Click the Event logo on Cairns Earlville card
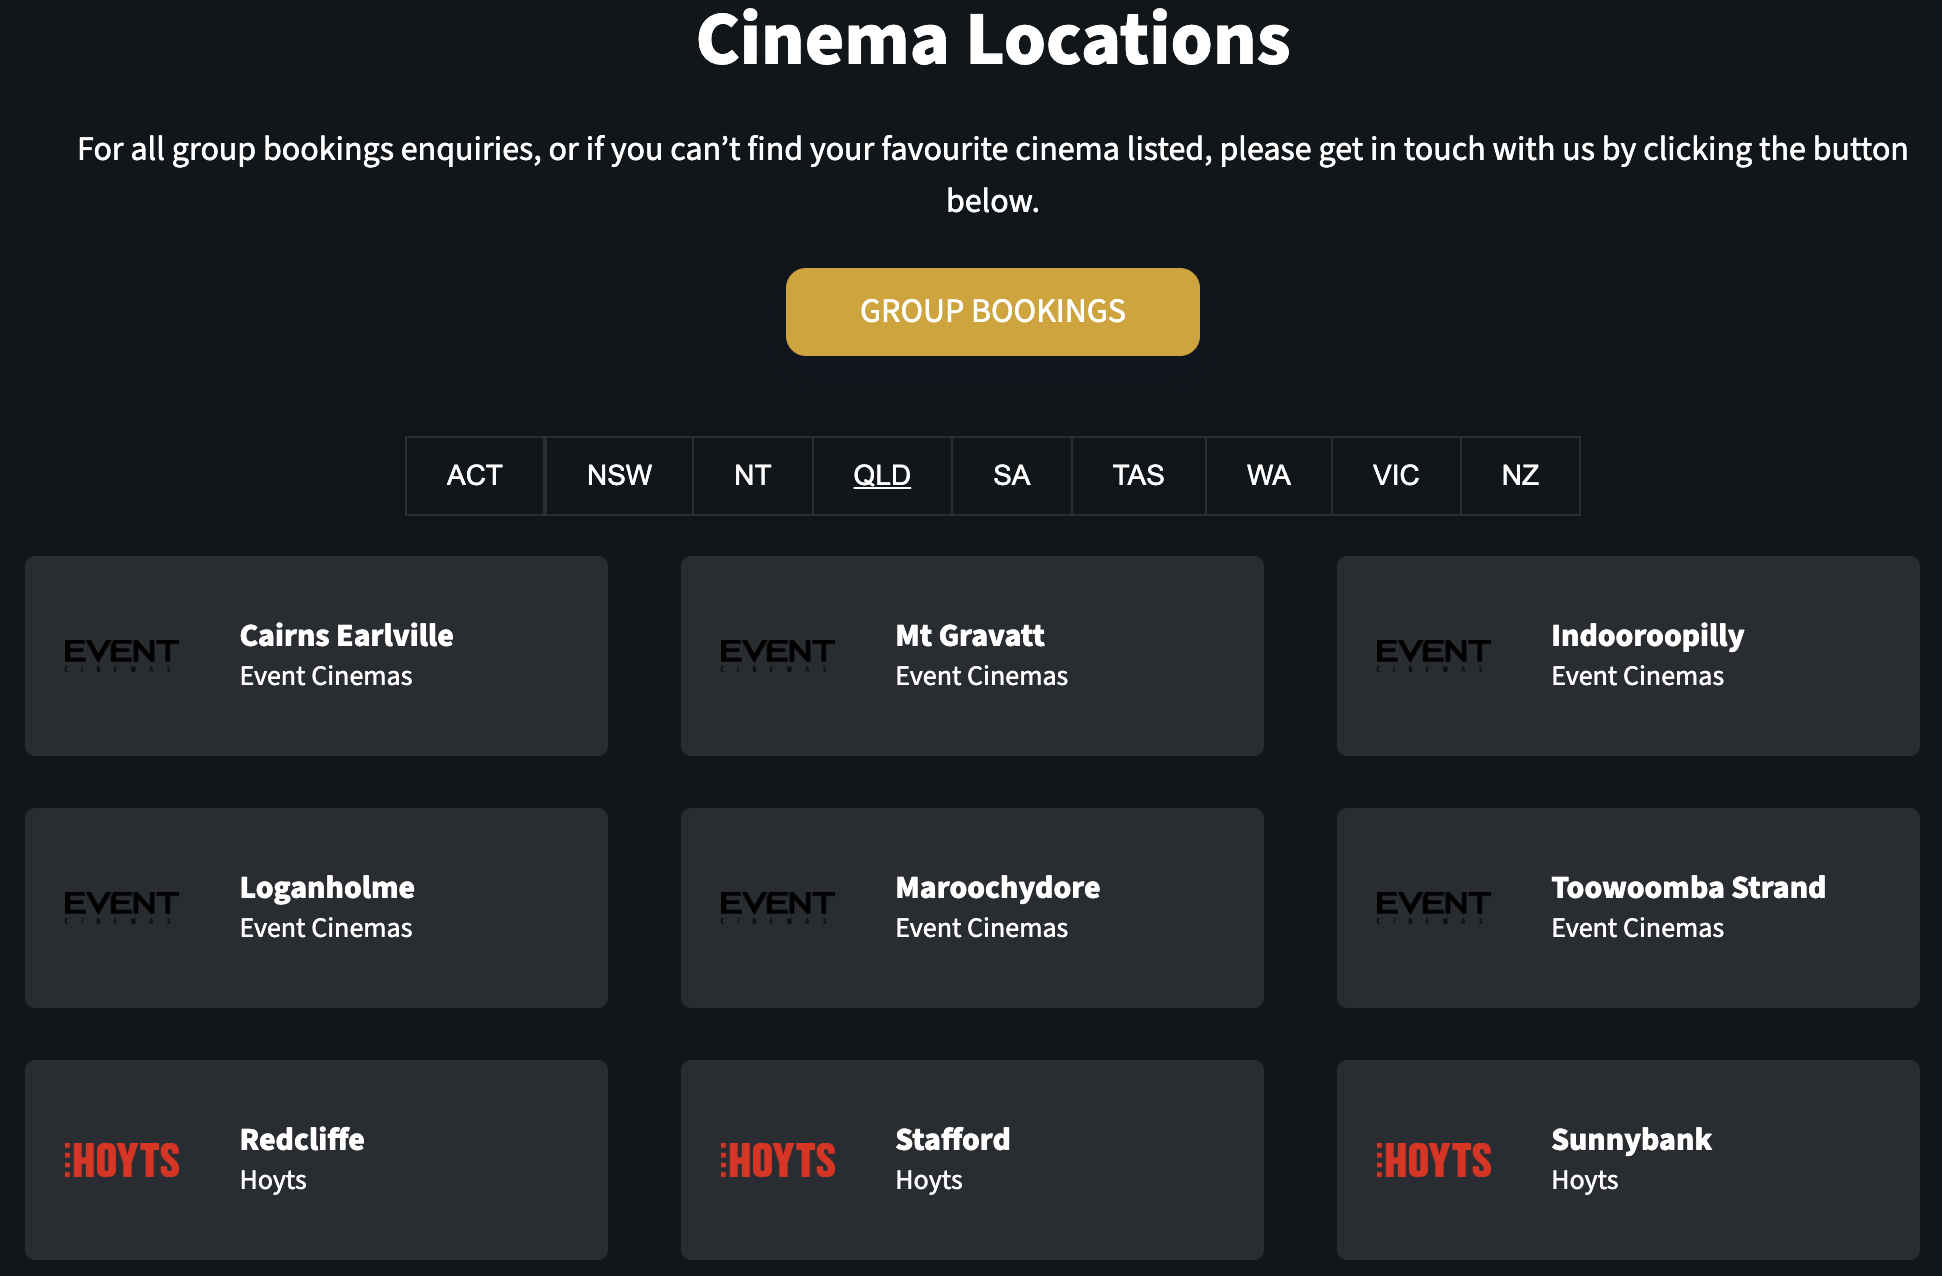Image resolution: width=1942 pixels, height=1276 pixels. (x=121, y=655)
